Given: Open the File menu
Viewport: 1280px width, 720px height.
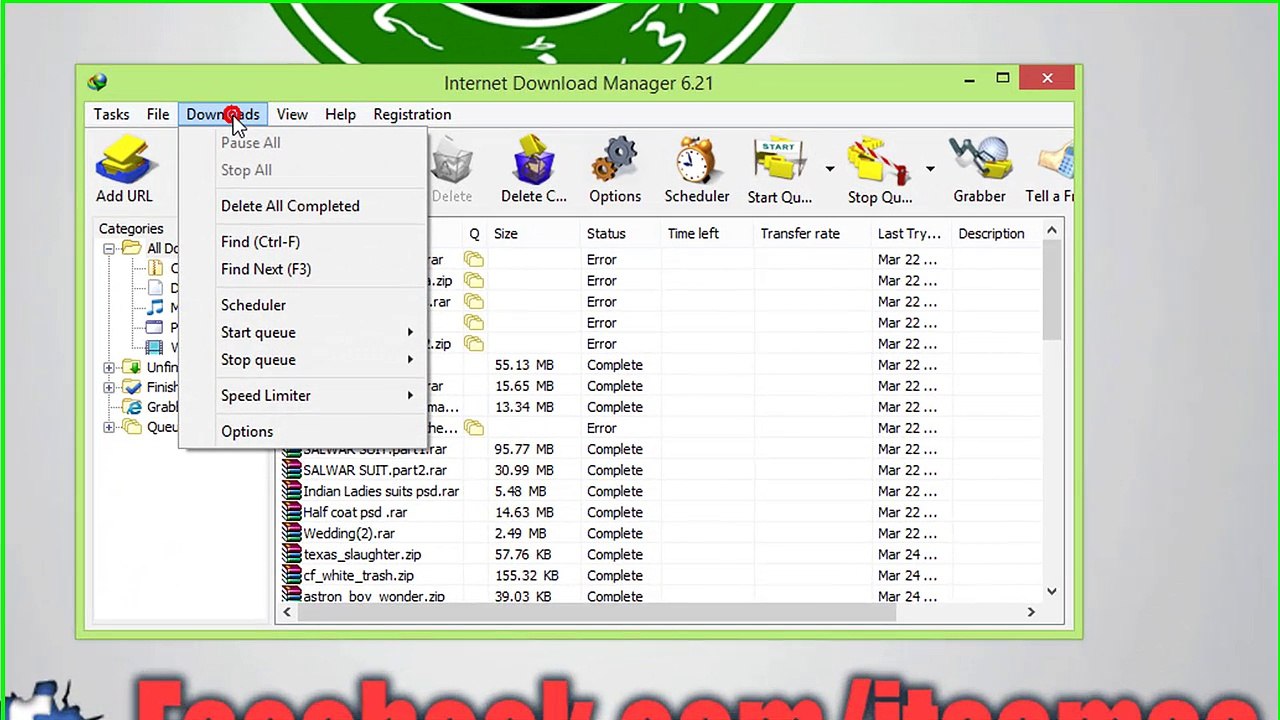Looking at the screenshot, I should point(158,114).
